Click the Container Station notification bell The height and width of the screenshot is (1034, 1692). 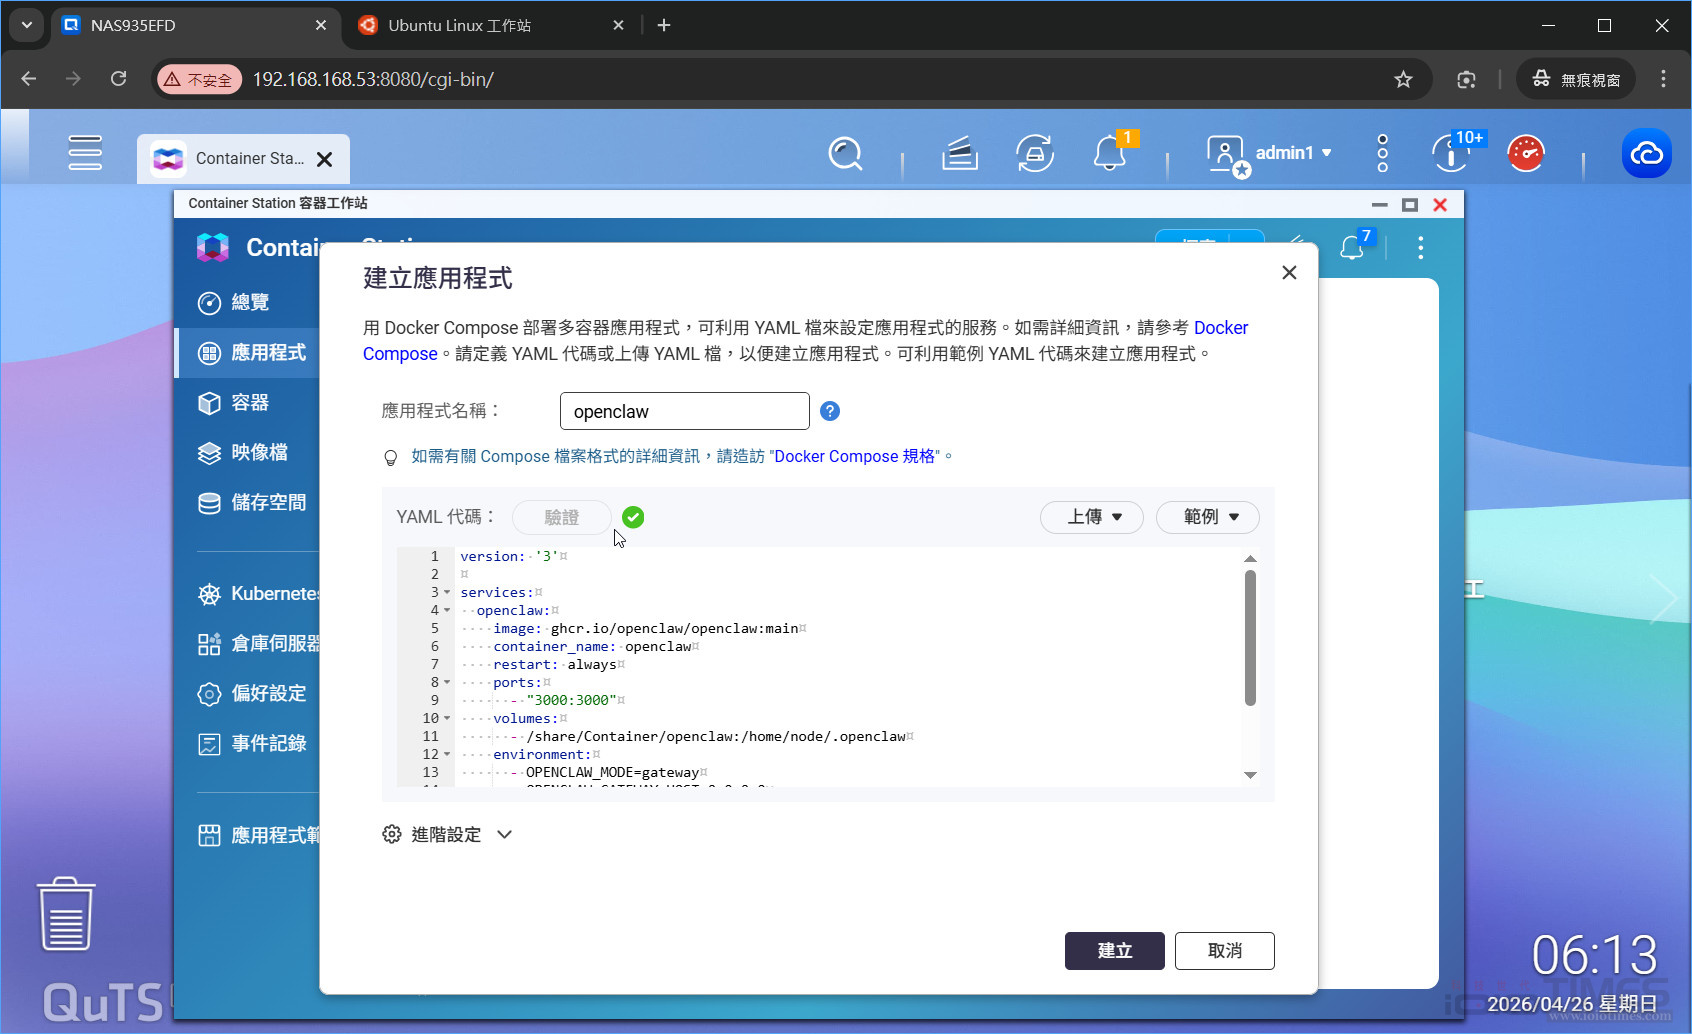pos(1352,247)
